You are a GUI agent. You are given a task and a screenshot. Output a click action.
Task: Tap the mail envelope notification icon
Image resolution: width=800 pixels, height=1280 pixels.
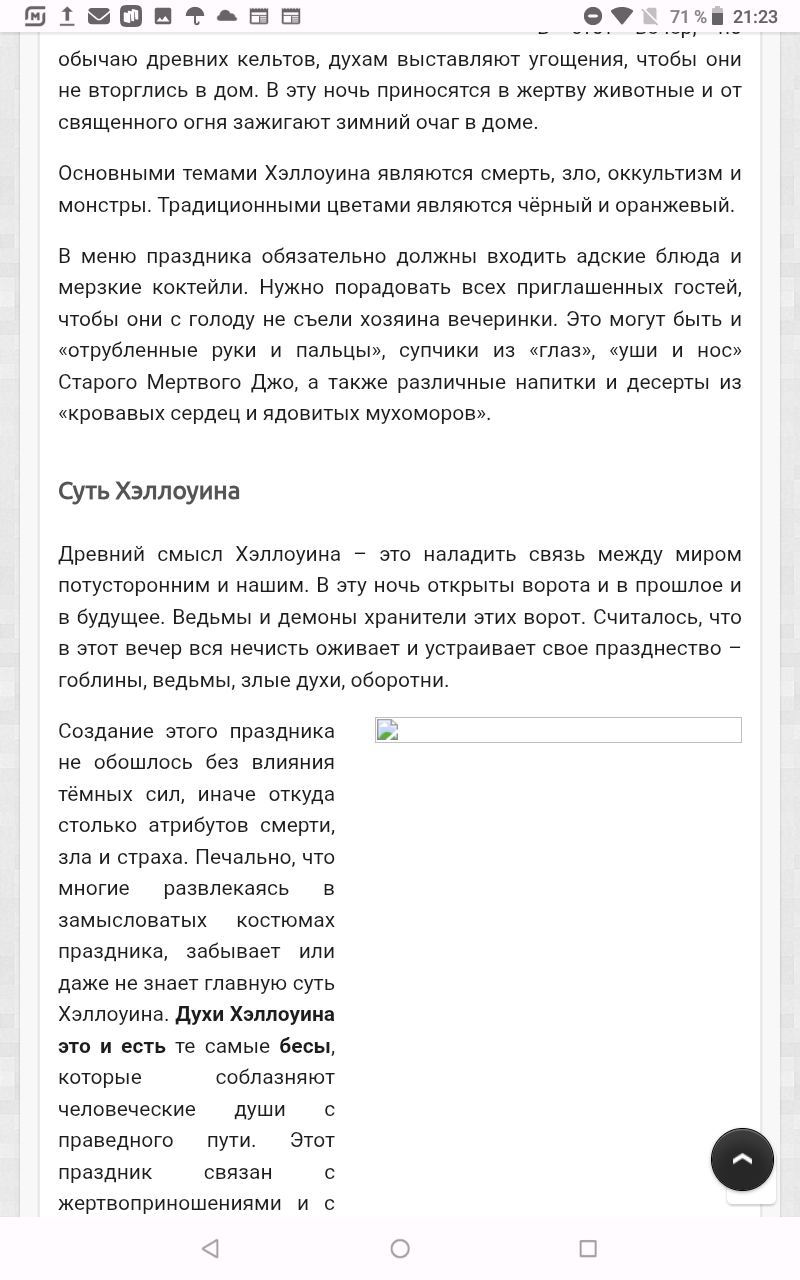click(x=99, y=16)
